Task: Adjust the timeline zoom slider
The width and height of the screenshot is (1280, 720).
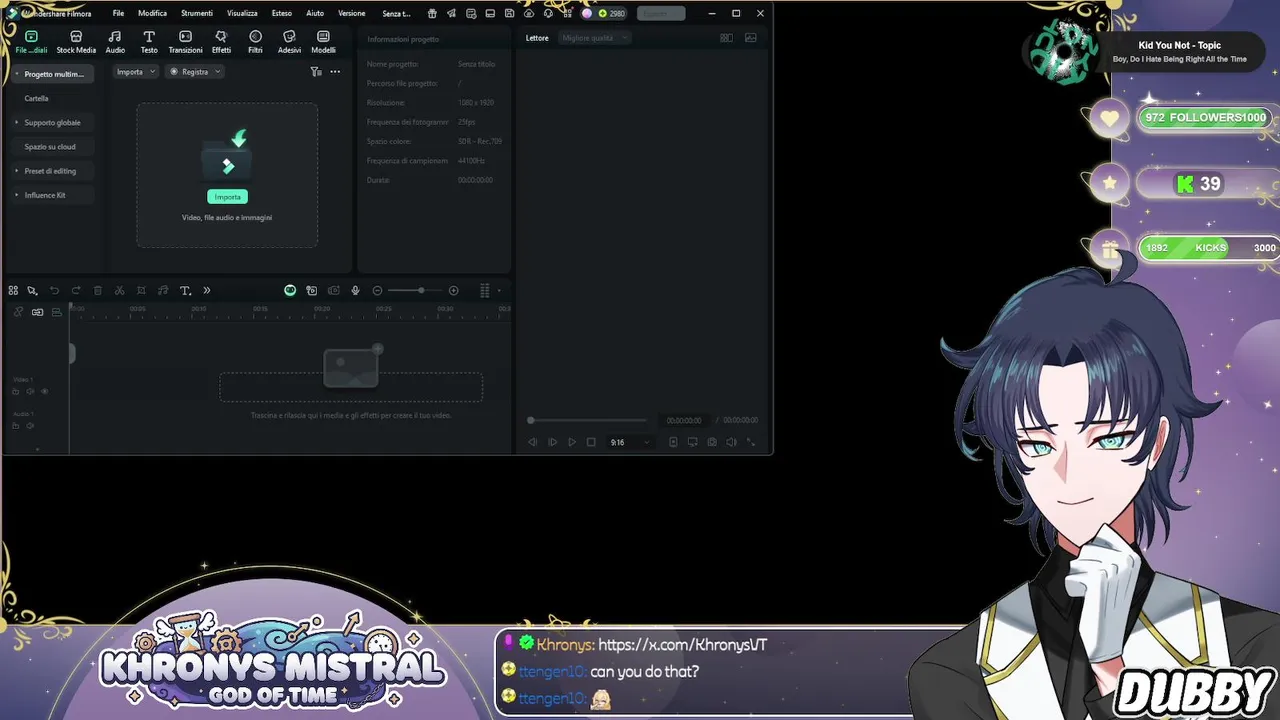Action: pyautogui.click(x=415, y=290)
